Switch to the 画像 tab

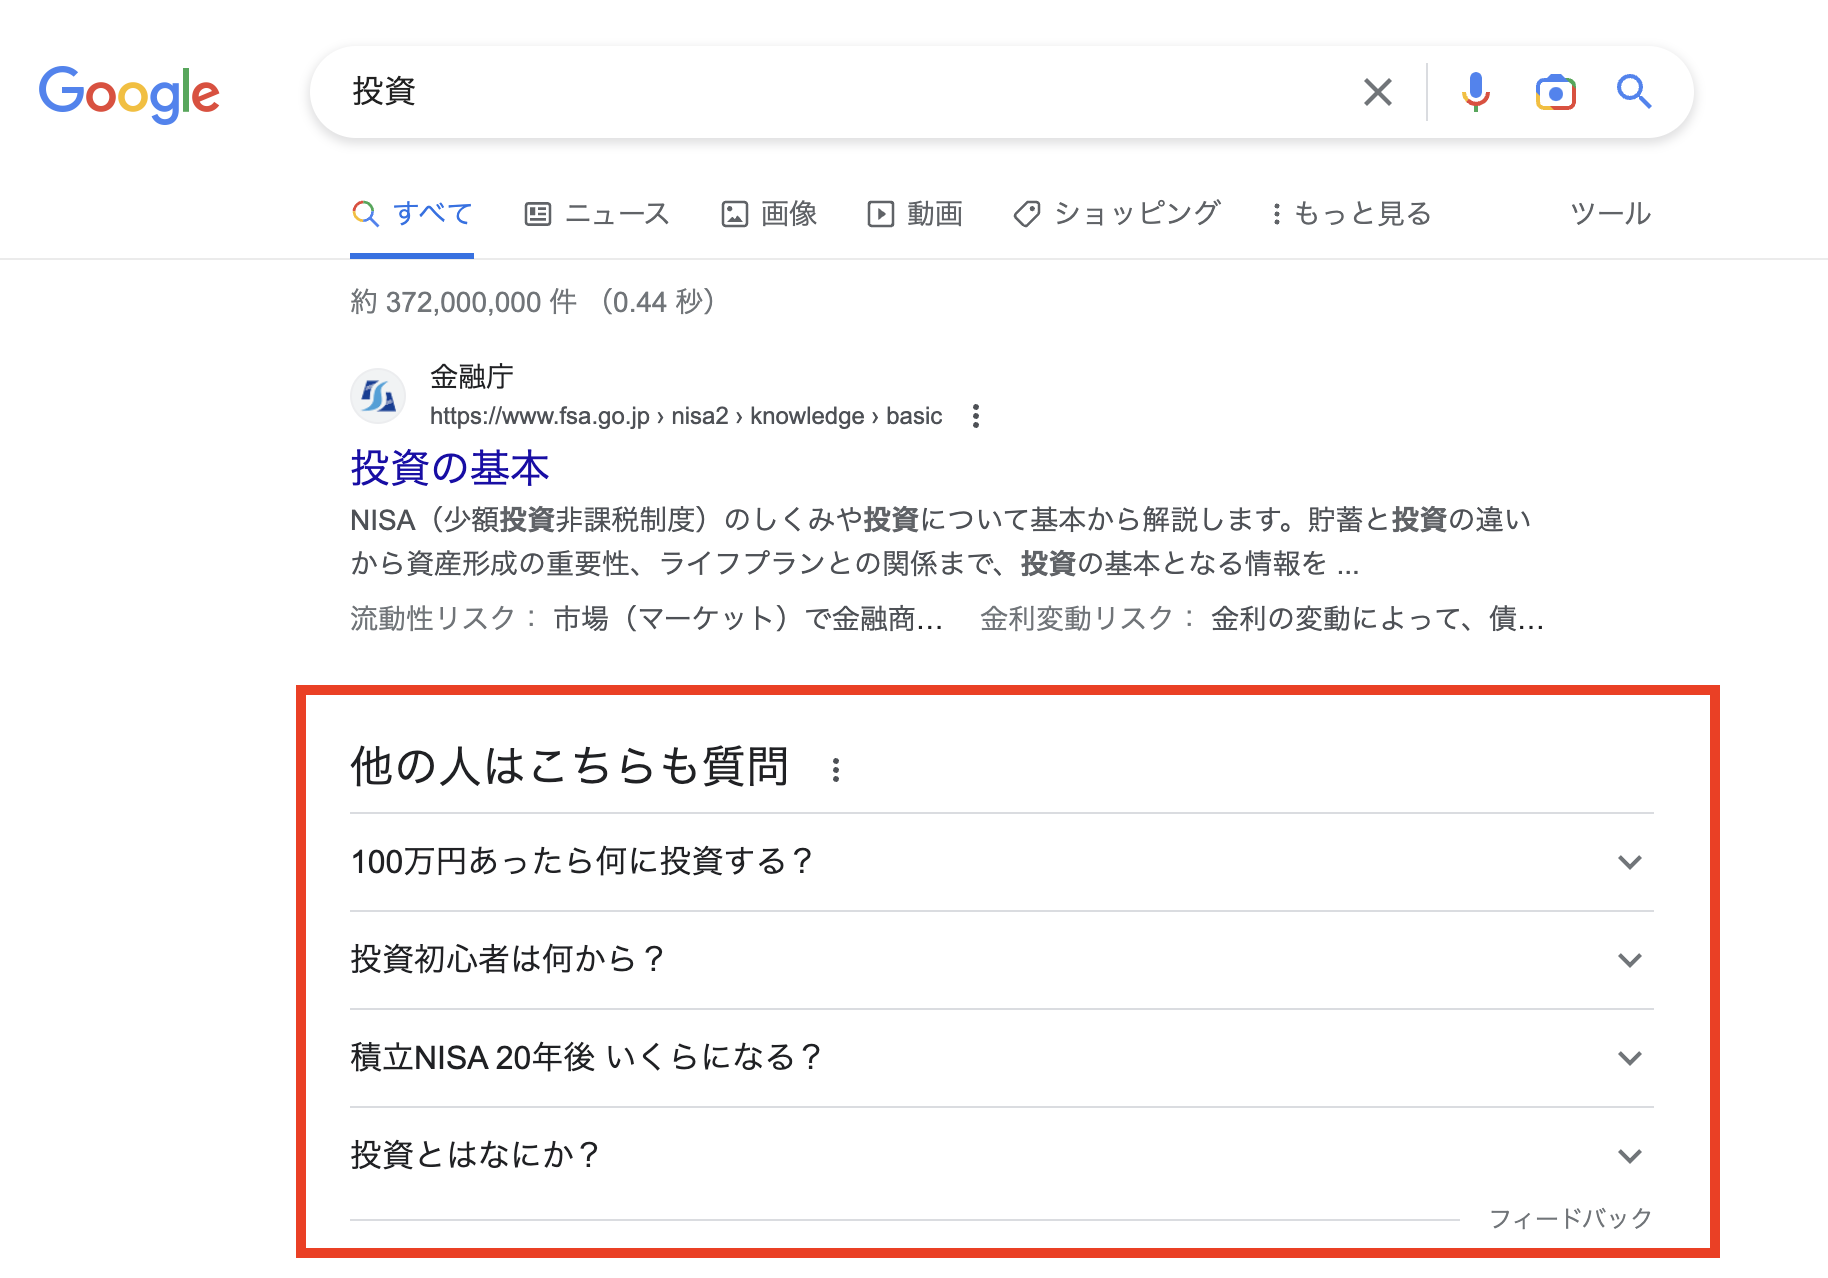pos(769,213)
